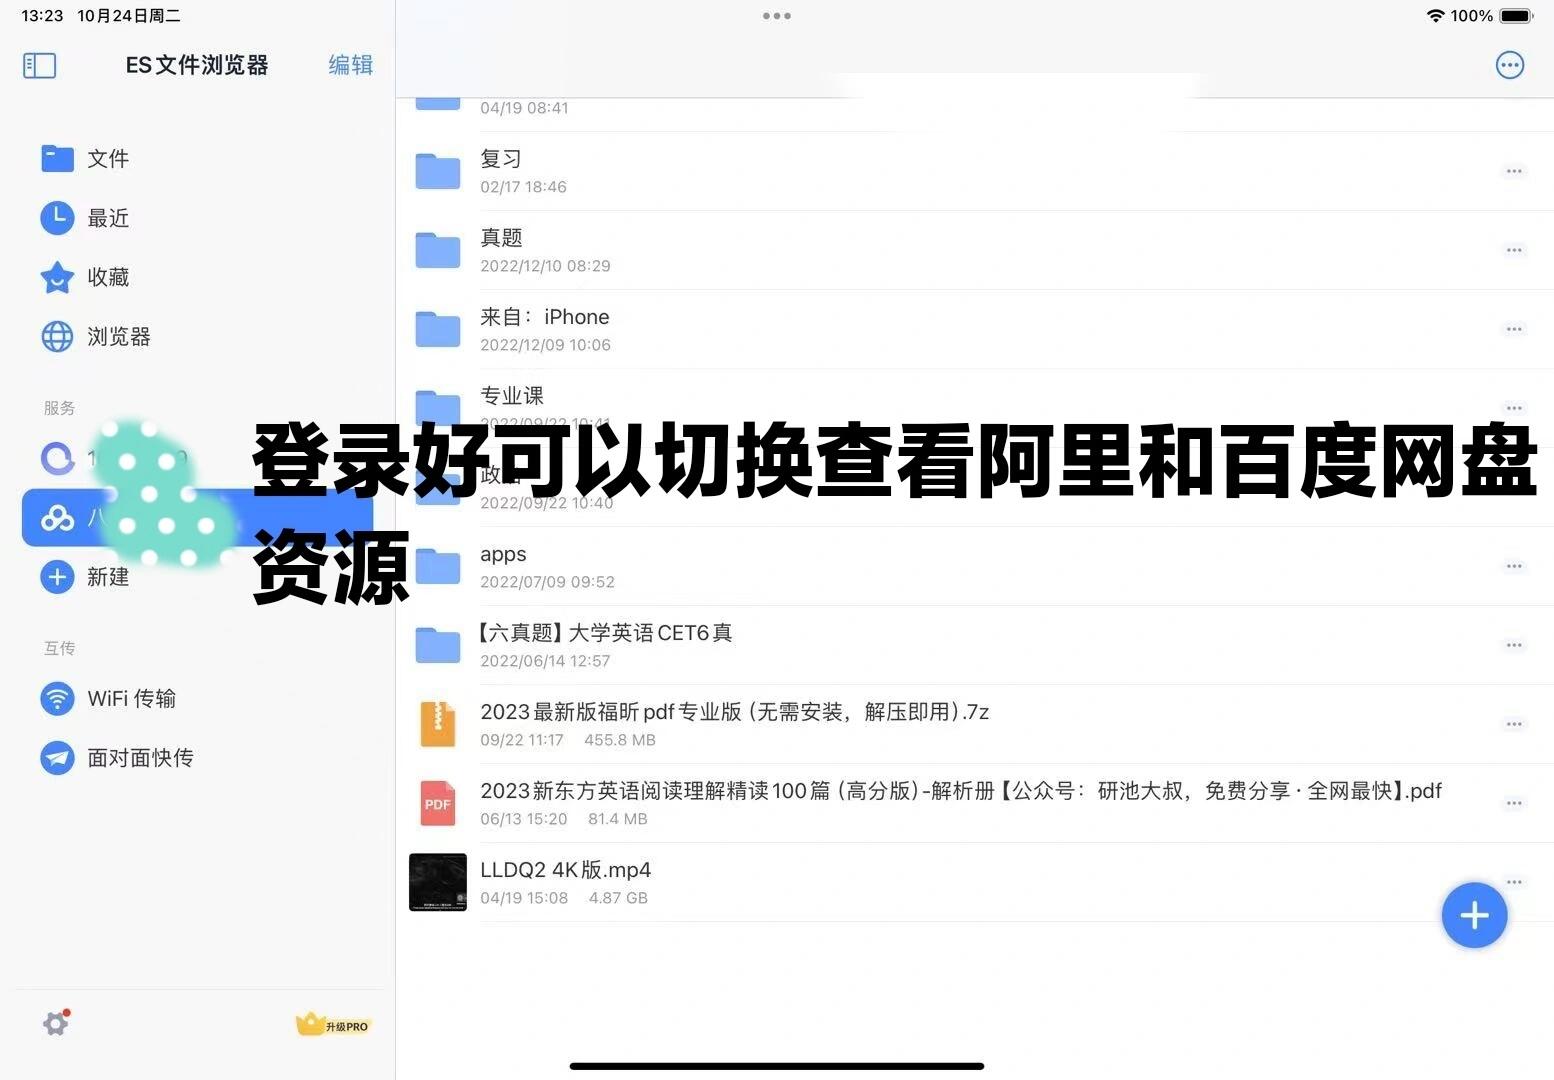Viewport: 1554px width, 1080px height.
Task: Tap the floating blue add button
Action: point(1474,915)
